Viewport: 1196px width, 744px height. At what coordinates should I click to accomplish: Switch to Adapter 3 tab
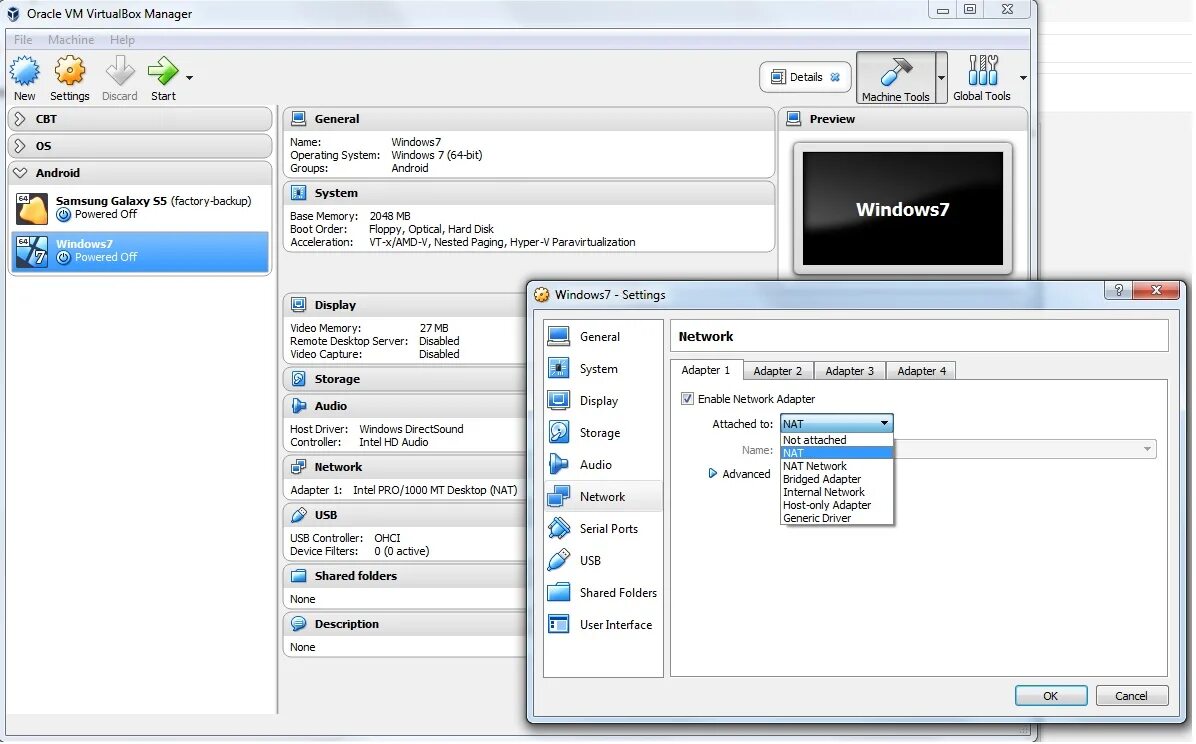coord(850,371)
